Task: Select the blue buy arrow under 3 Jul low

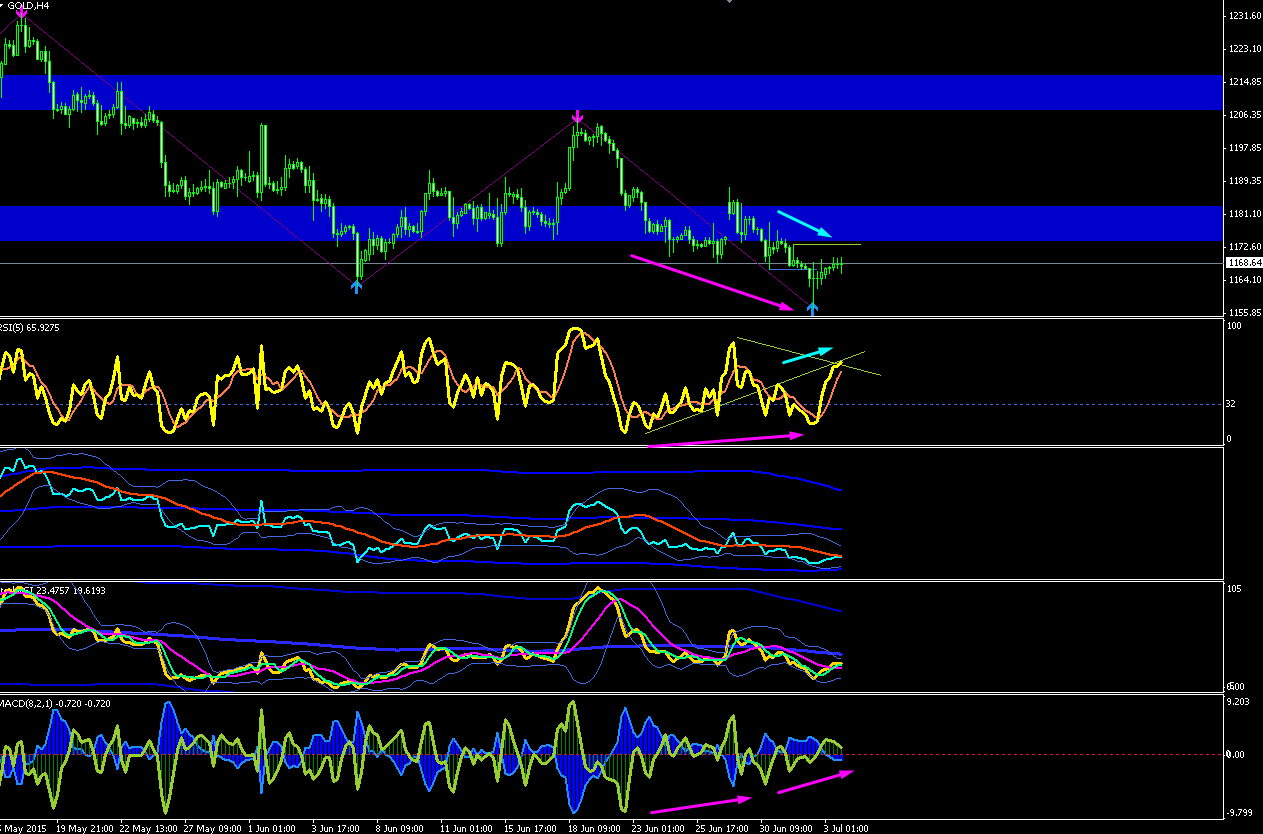Action: (812, 309)
